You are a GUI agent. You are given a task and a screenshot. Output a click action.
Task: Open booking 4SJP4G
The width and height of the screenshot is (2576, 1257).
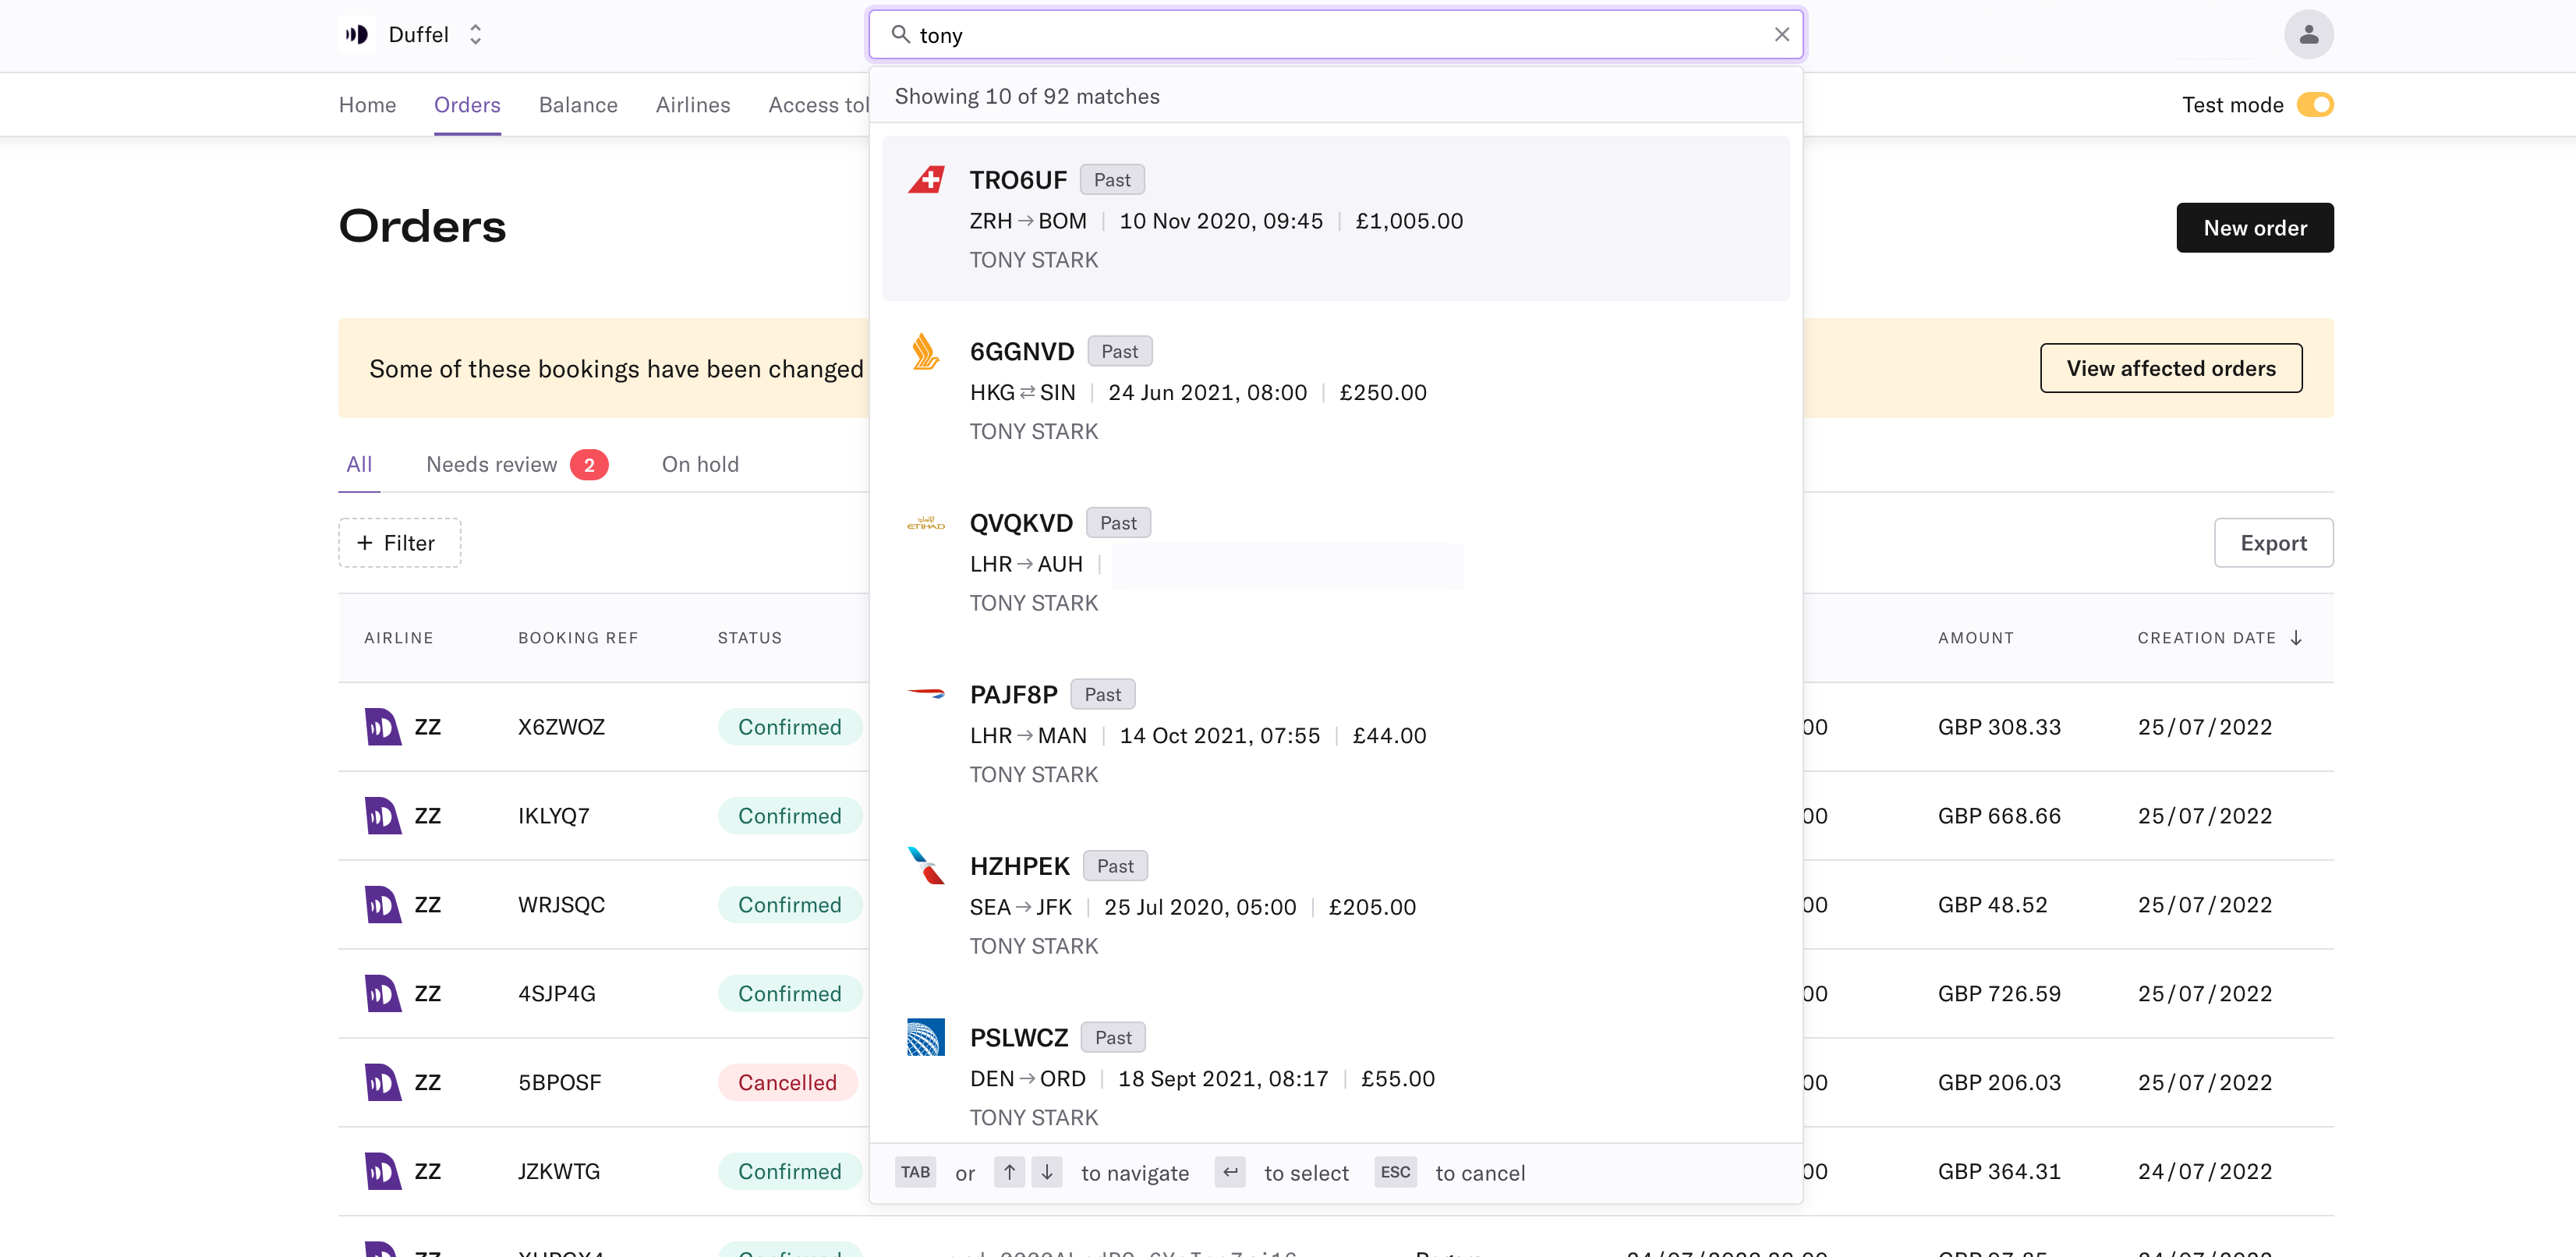click(557, 994)
